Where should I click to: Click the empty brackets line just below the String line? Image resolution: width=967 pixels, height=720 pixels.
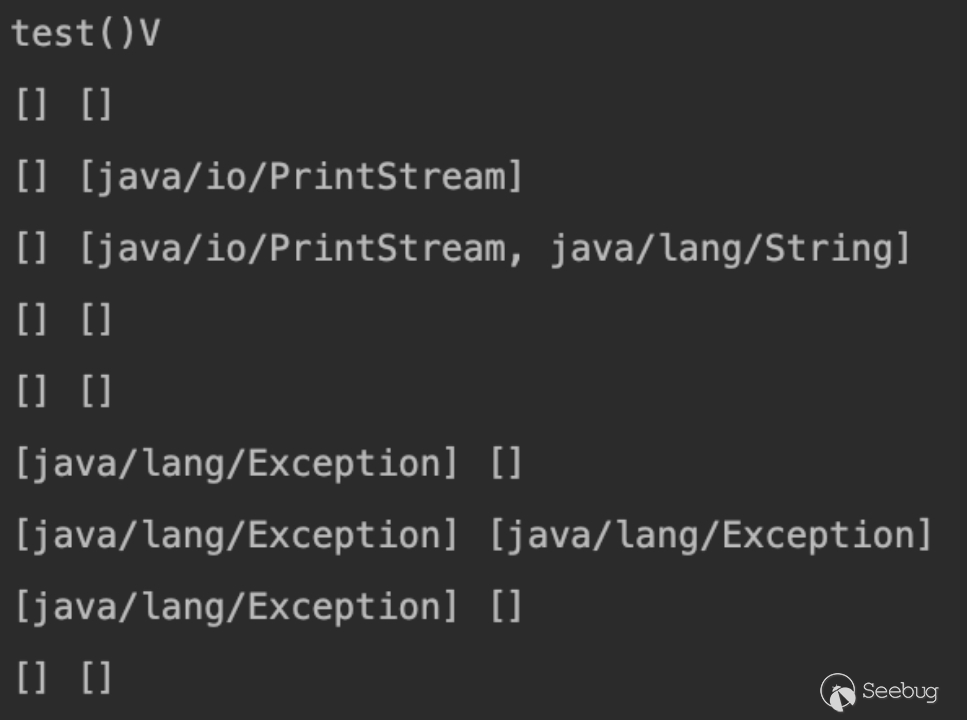click(63, 320)
